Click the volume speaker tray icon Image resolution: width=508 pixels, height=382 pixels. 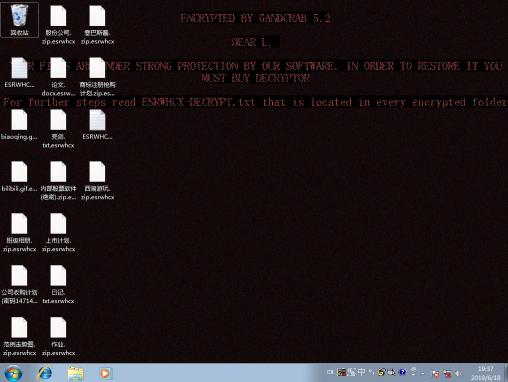(460, 373)
